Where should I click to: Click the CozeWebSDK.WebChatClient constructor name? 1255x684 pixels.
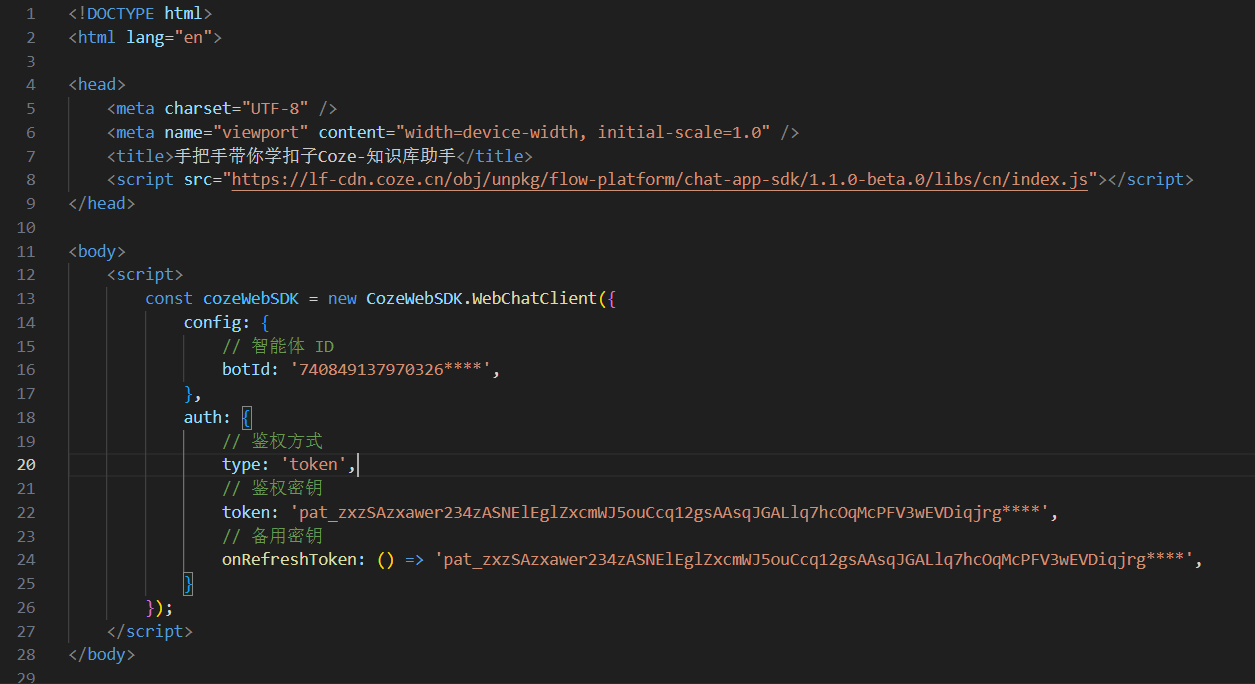click(x=482, y=299)
